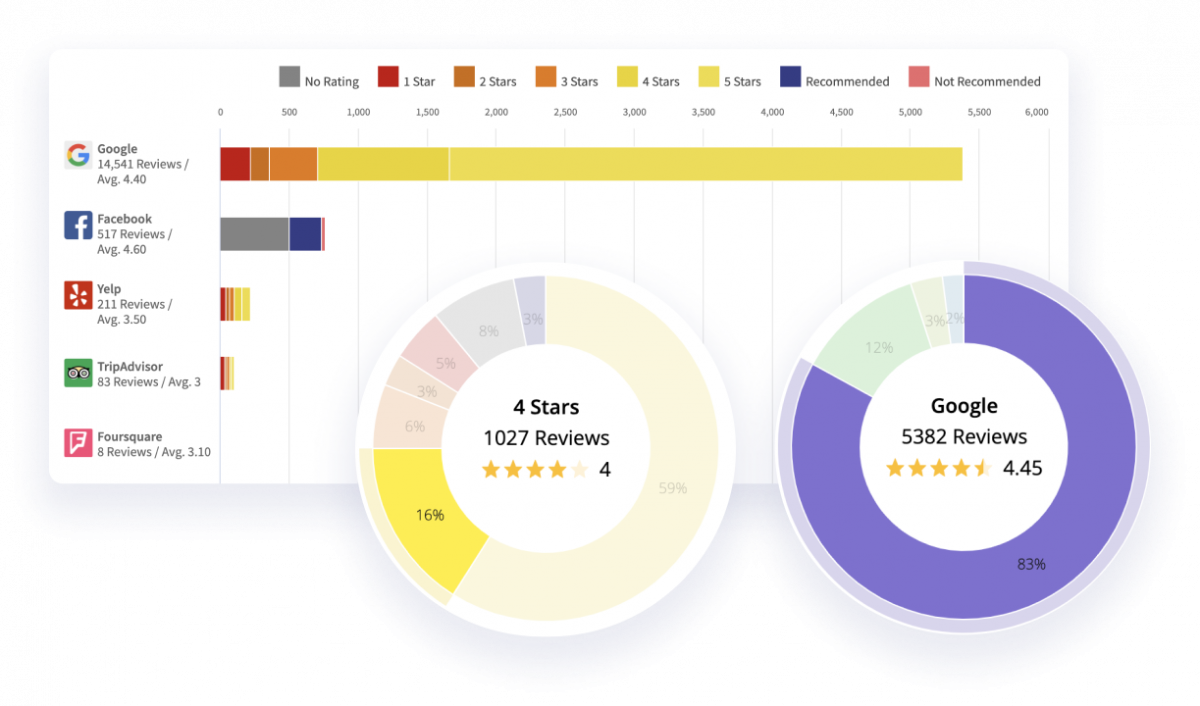Click the Foursquare 8 Reviews row label

tap(154, 444)
